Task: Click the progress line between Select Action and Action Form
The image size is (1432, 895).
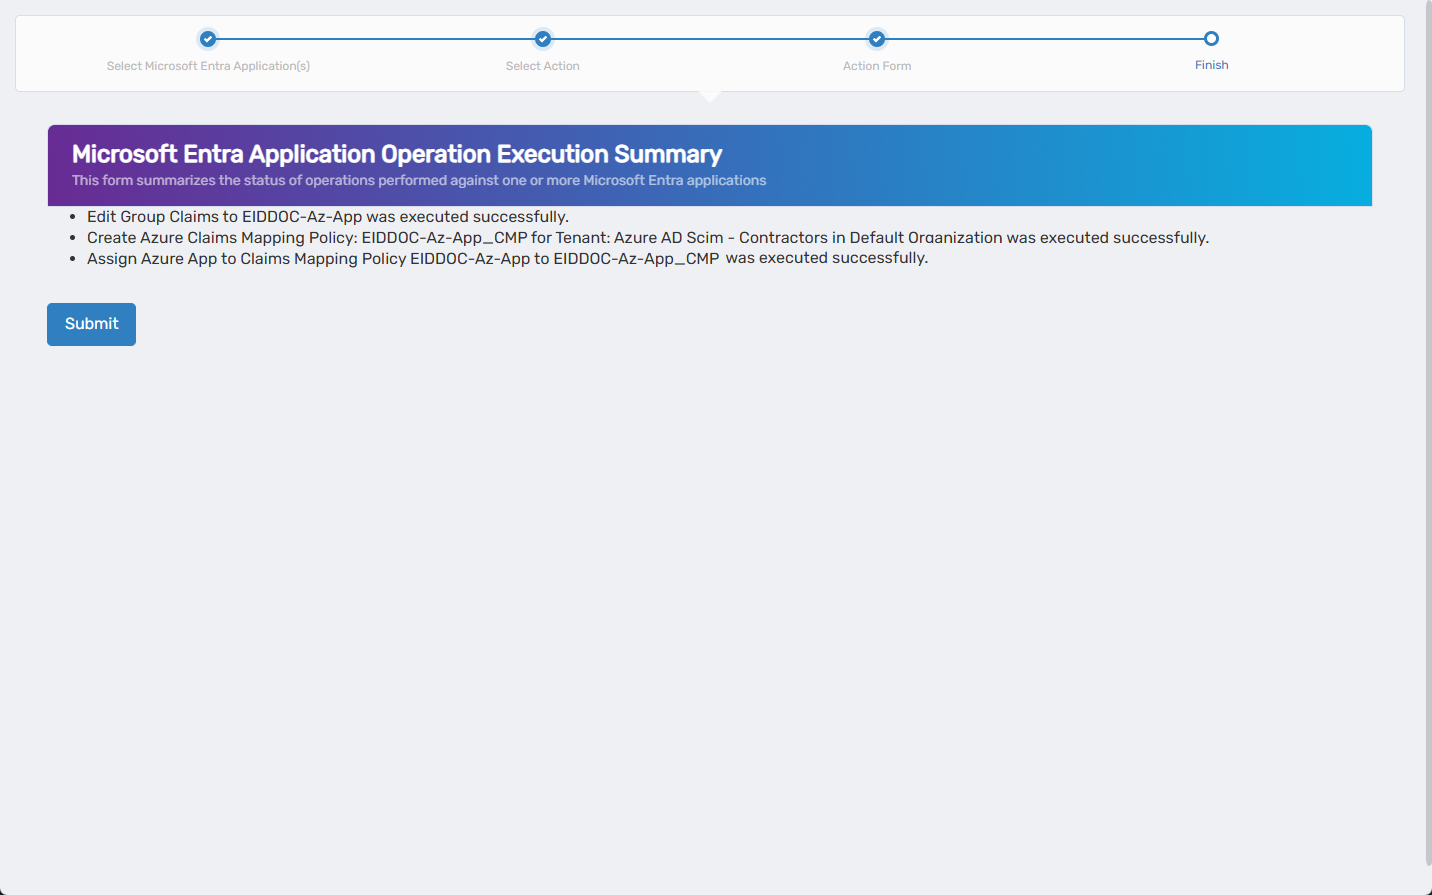Action: pyautogui.click(x=710, y=38)
